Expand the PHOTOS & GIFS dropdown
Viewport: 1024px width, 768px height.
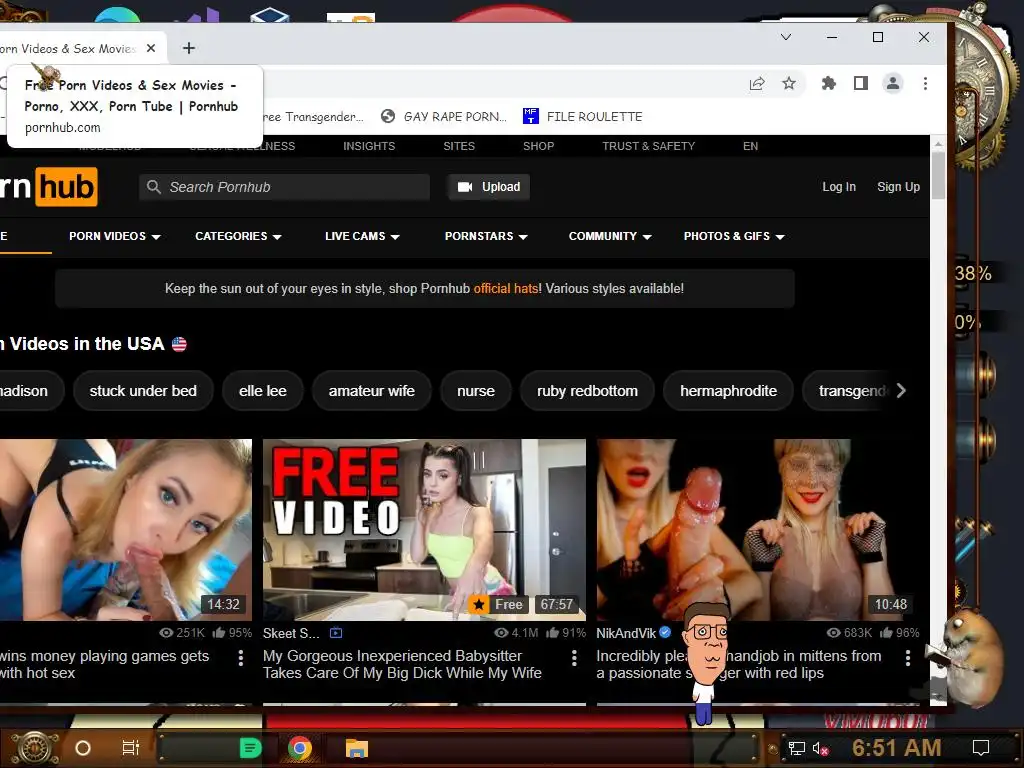tap(734, 236)
